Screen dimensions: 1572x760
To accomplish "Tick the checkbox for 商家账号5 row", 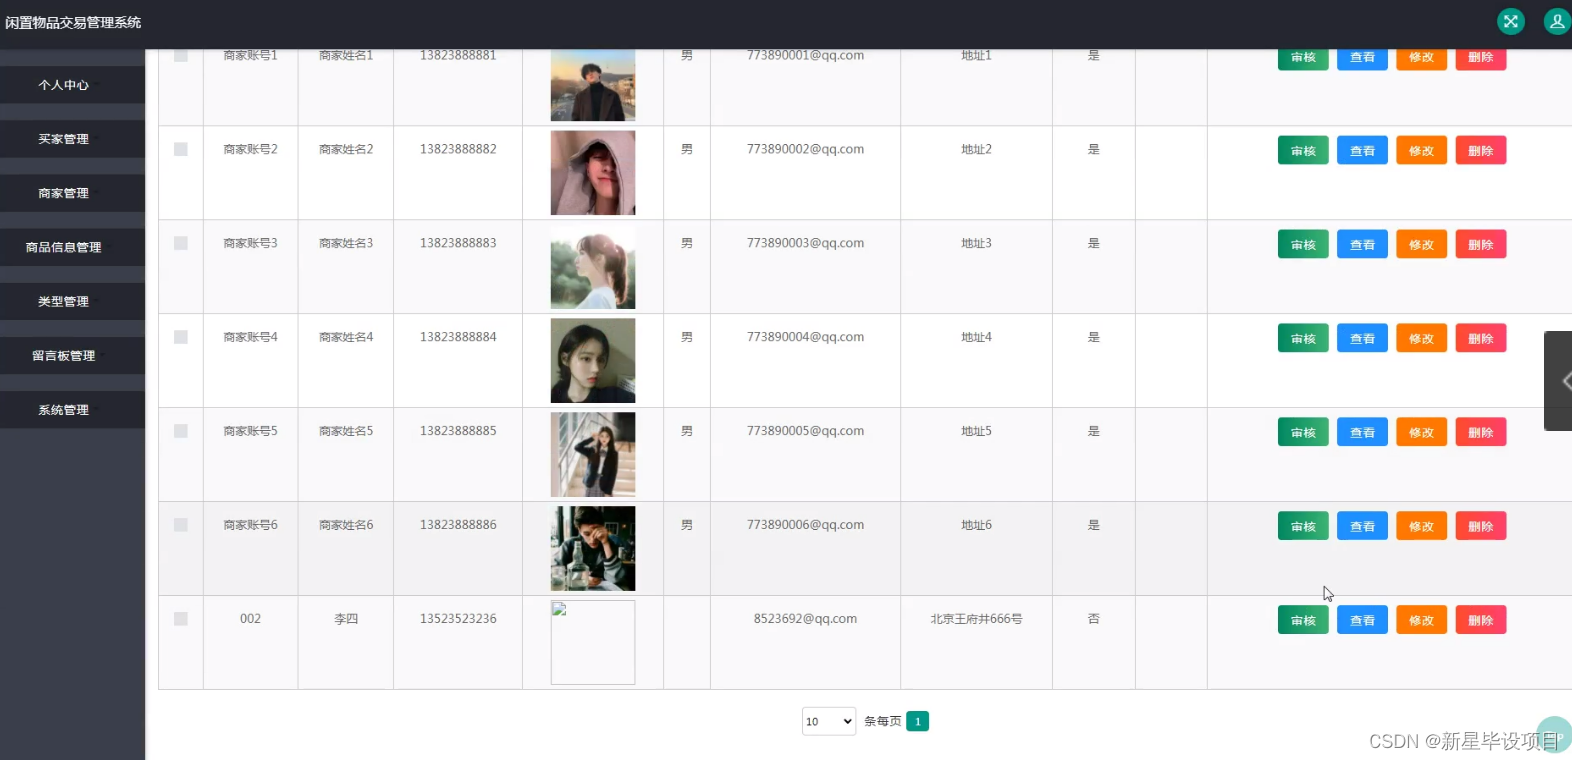I will [x=181, y=431].
